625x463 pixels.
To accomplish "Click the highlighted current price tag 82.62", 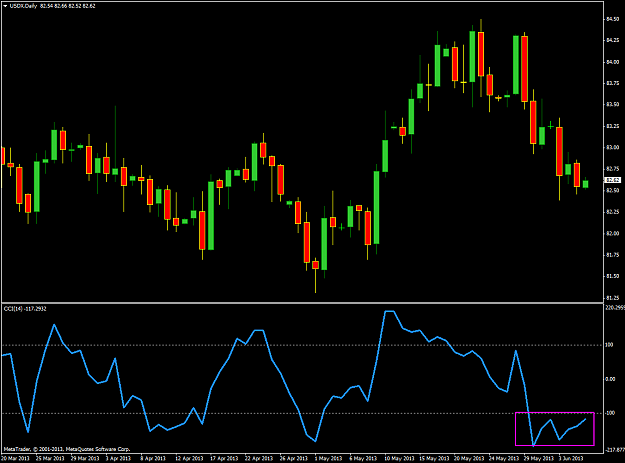I will coord(613,180).
